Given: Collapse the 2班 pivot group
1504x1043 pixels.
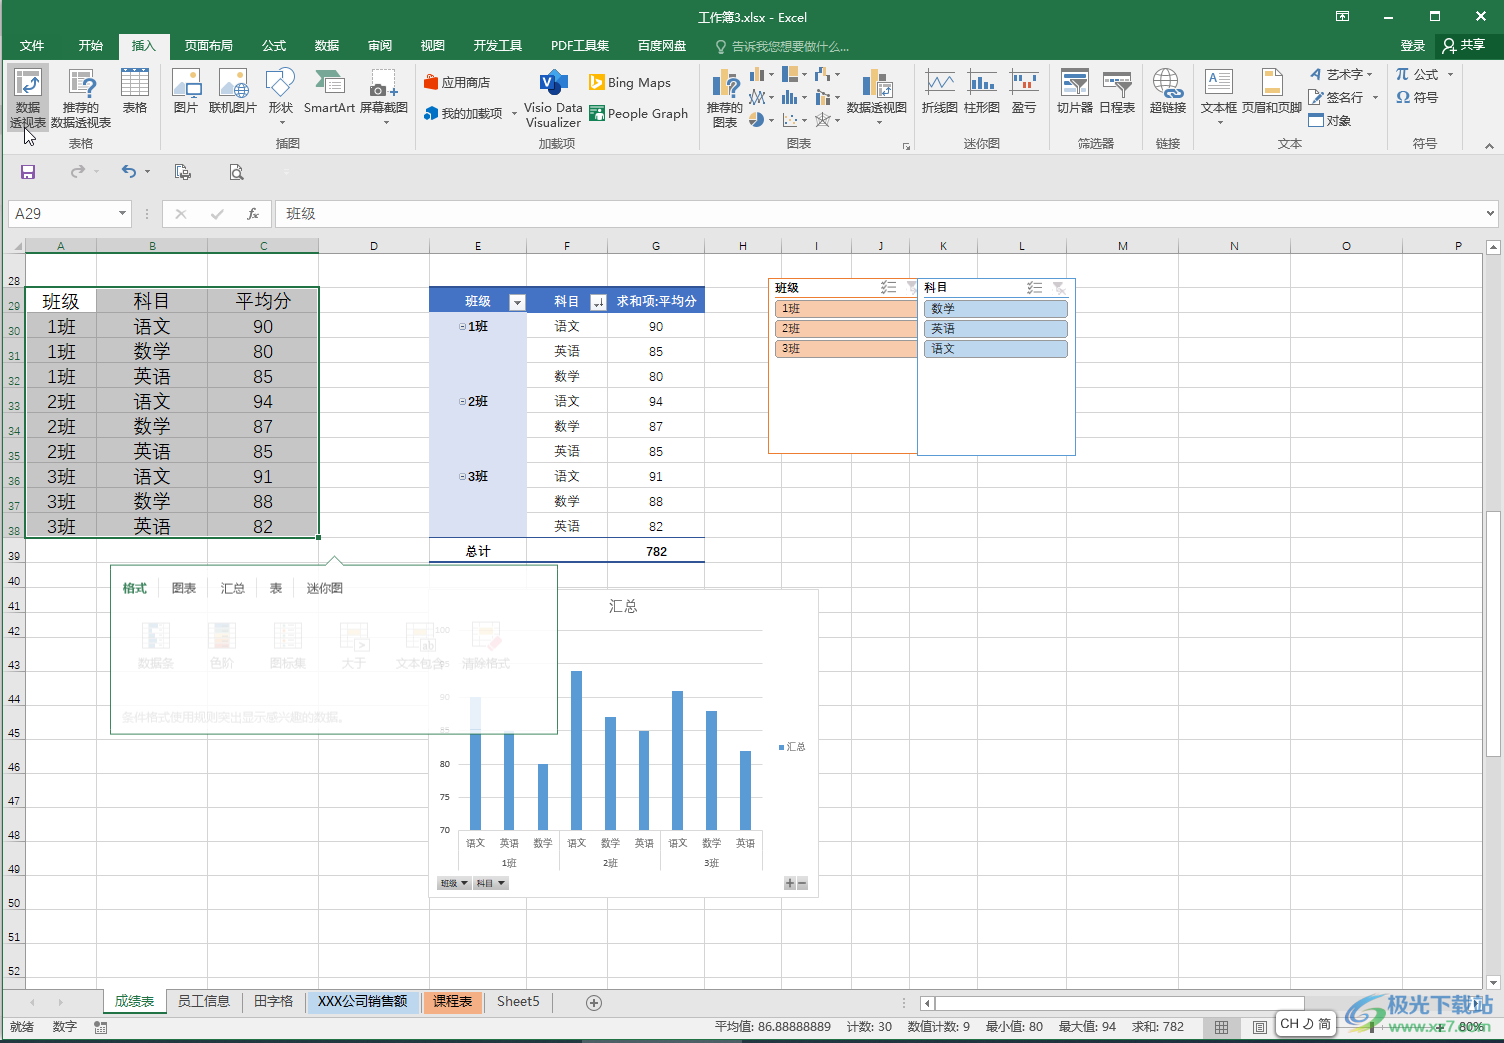Looking at the screenshot, I should [462, 402].
